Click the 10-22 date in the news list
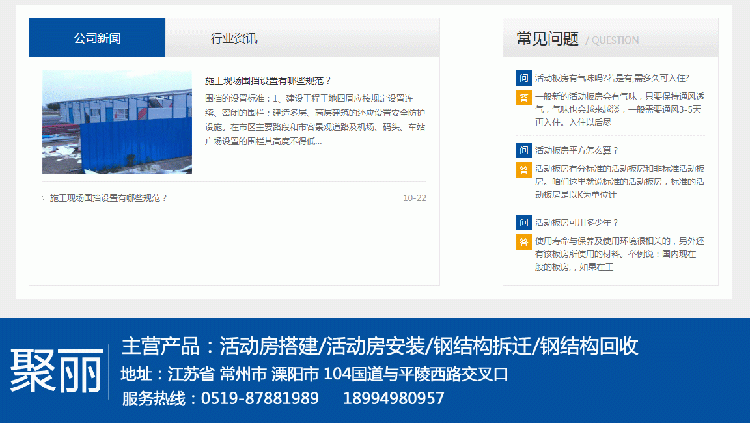750x423 pixels. click(x=414, y=198)
